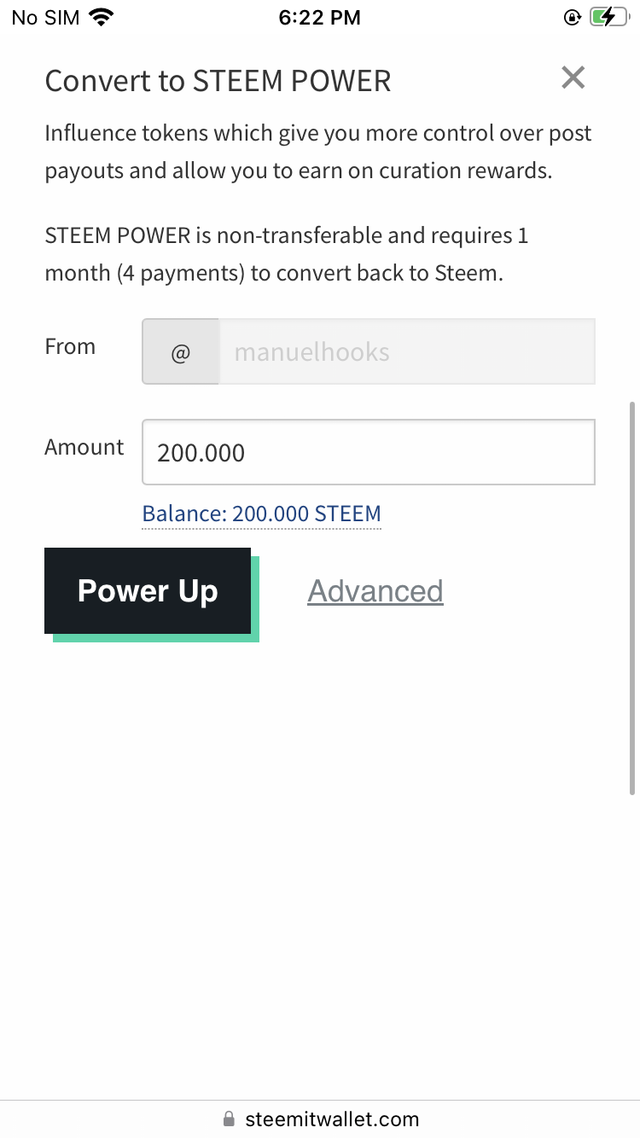Tap the No SIM carrier text
The height and width of the screenshot is (1138, 640).
click(x=45, y=17)
